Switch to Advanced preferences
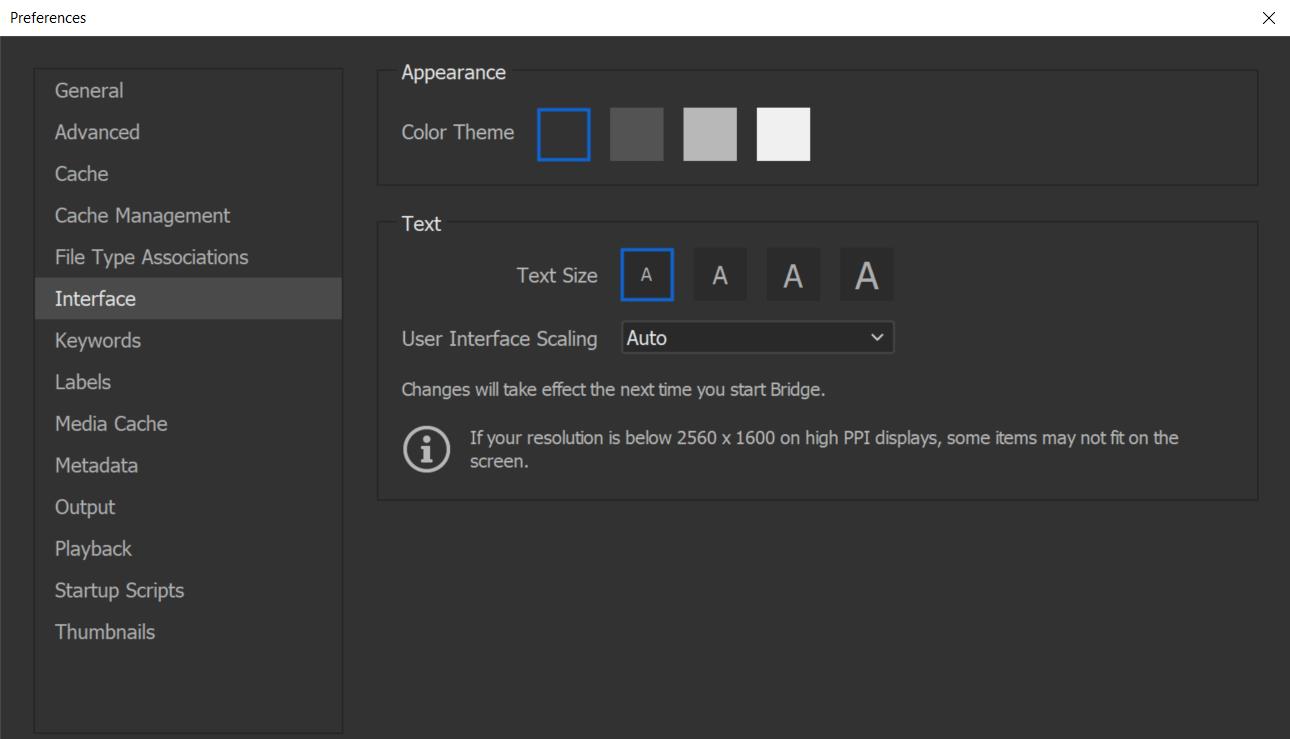1290x739 pixels. tap(97, 132)
